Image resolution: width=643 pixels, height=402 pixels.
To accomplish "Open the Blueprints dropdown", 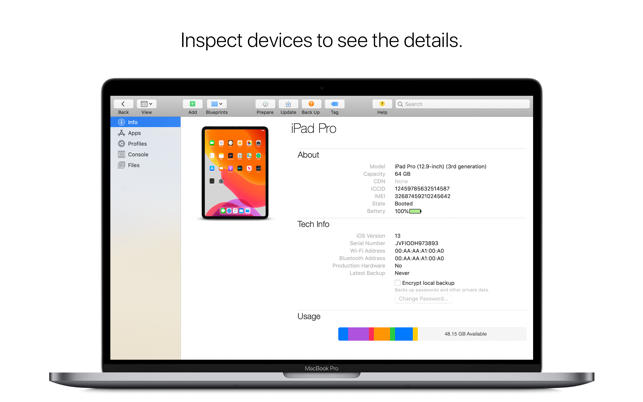I will [217, 104].
